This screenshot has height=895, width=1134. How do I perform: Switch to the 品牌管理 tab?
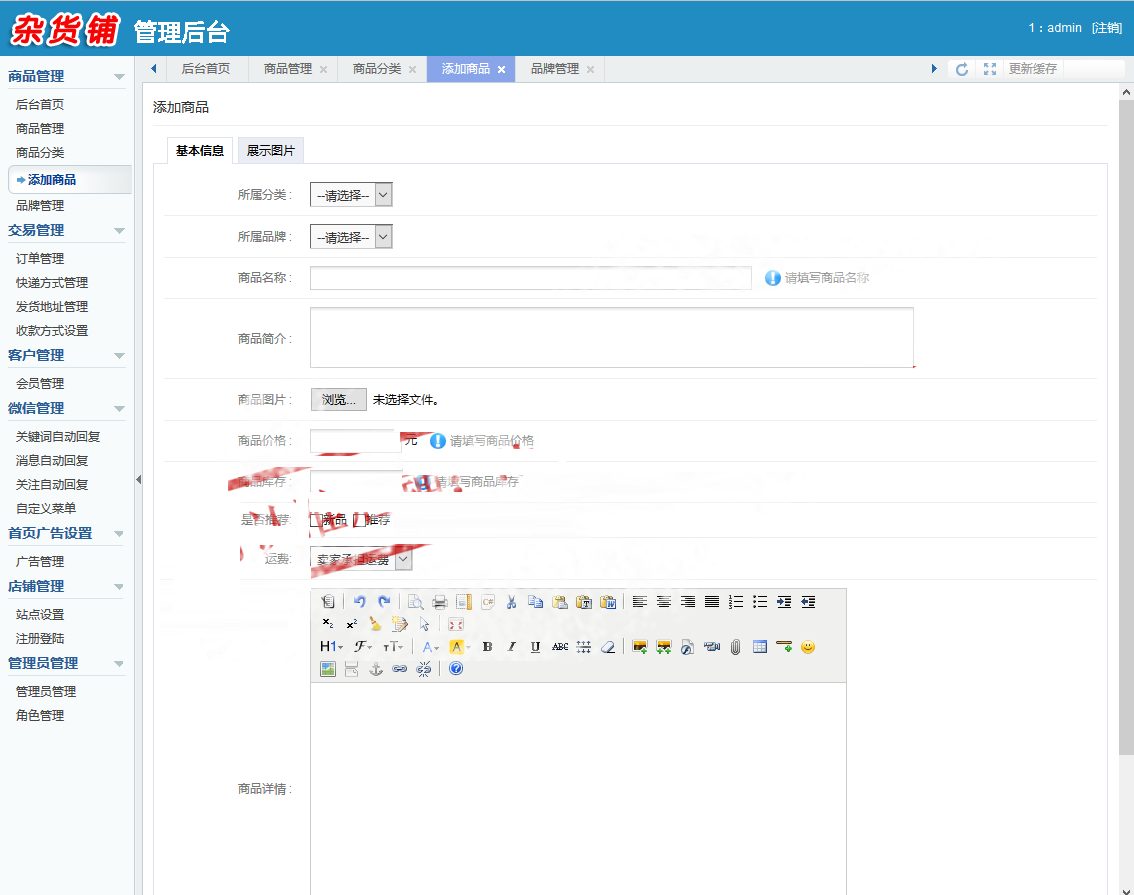[x=554, y=69]
